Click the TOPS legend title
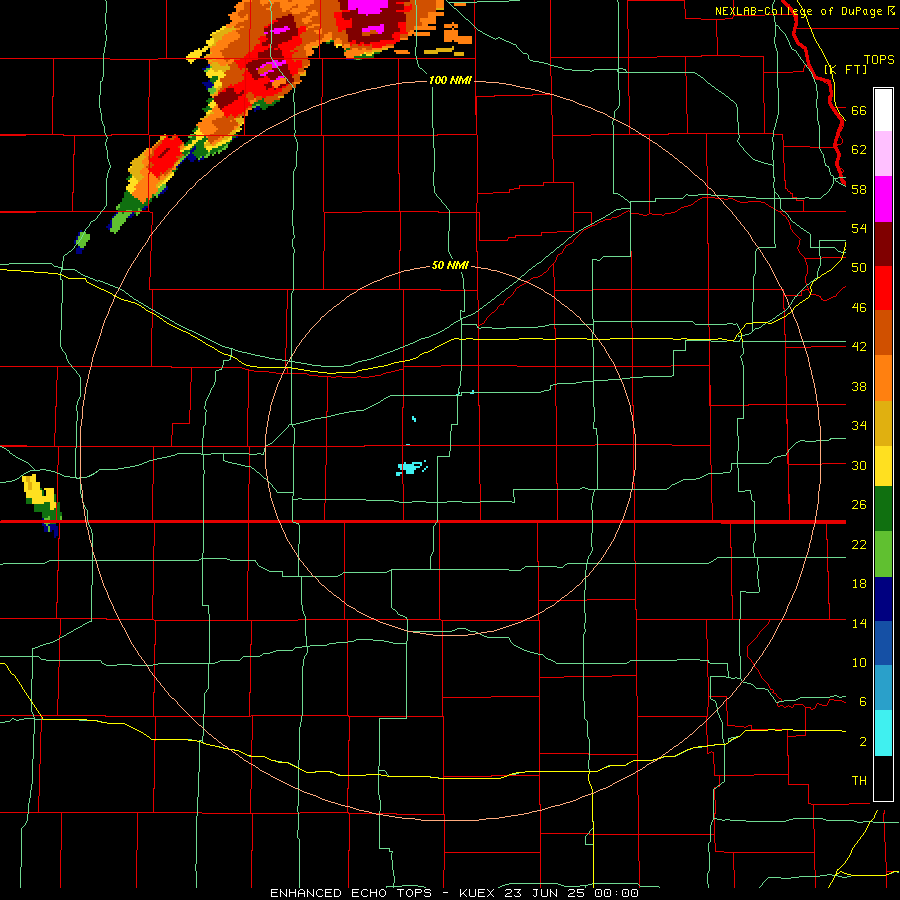This screenshot has width=900, height=900. [x=879, y=59]
